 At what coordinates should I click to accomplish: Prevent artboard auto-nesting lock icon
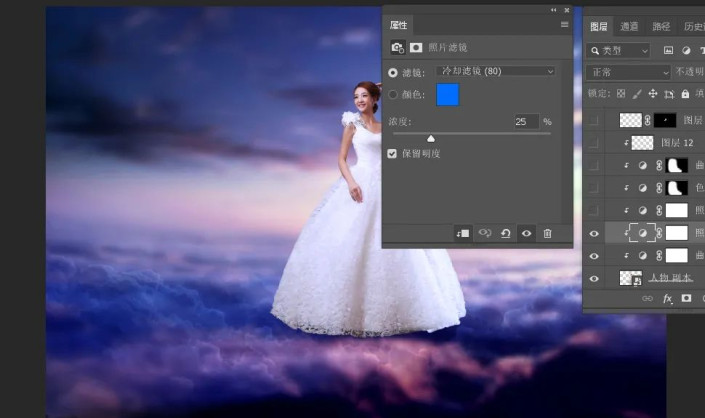click(669, 94)
